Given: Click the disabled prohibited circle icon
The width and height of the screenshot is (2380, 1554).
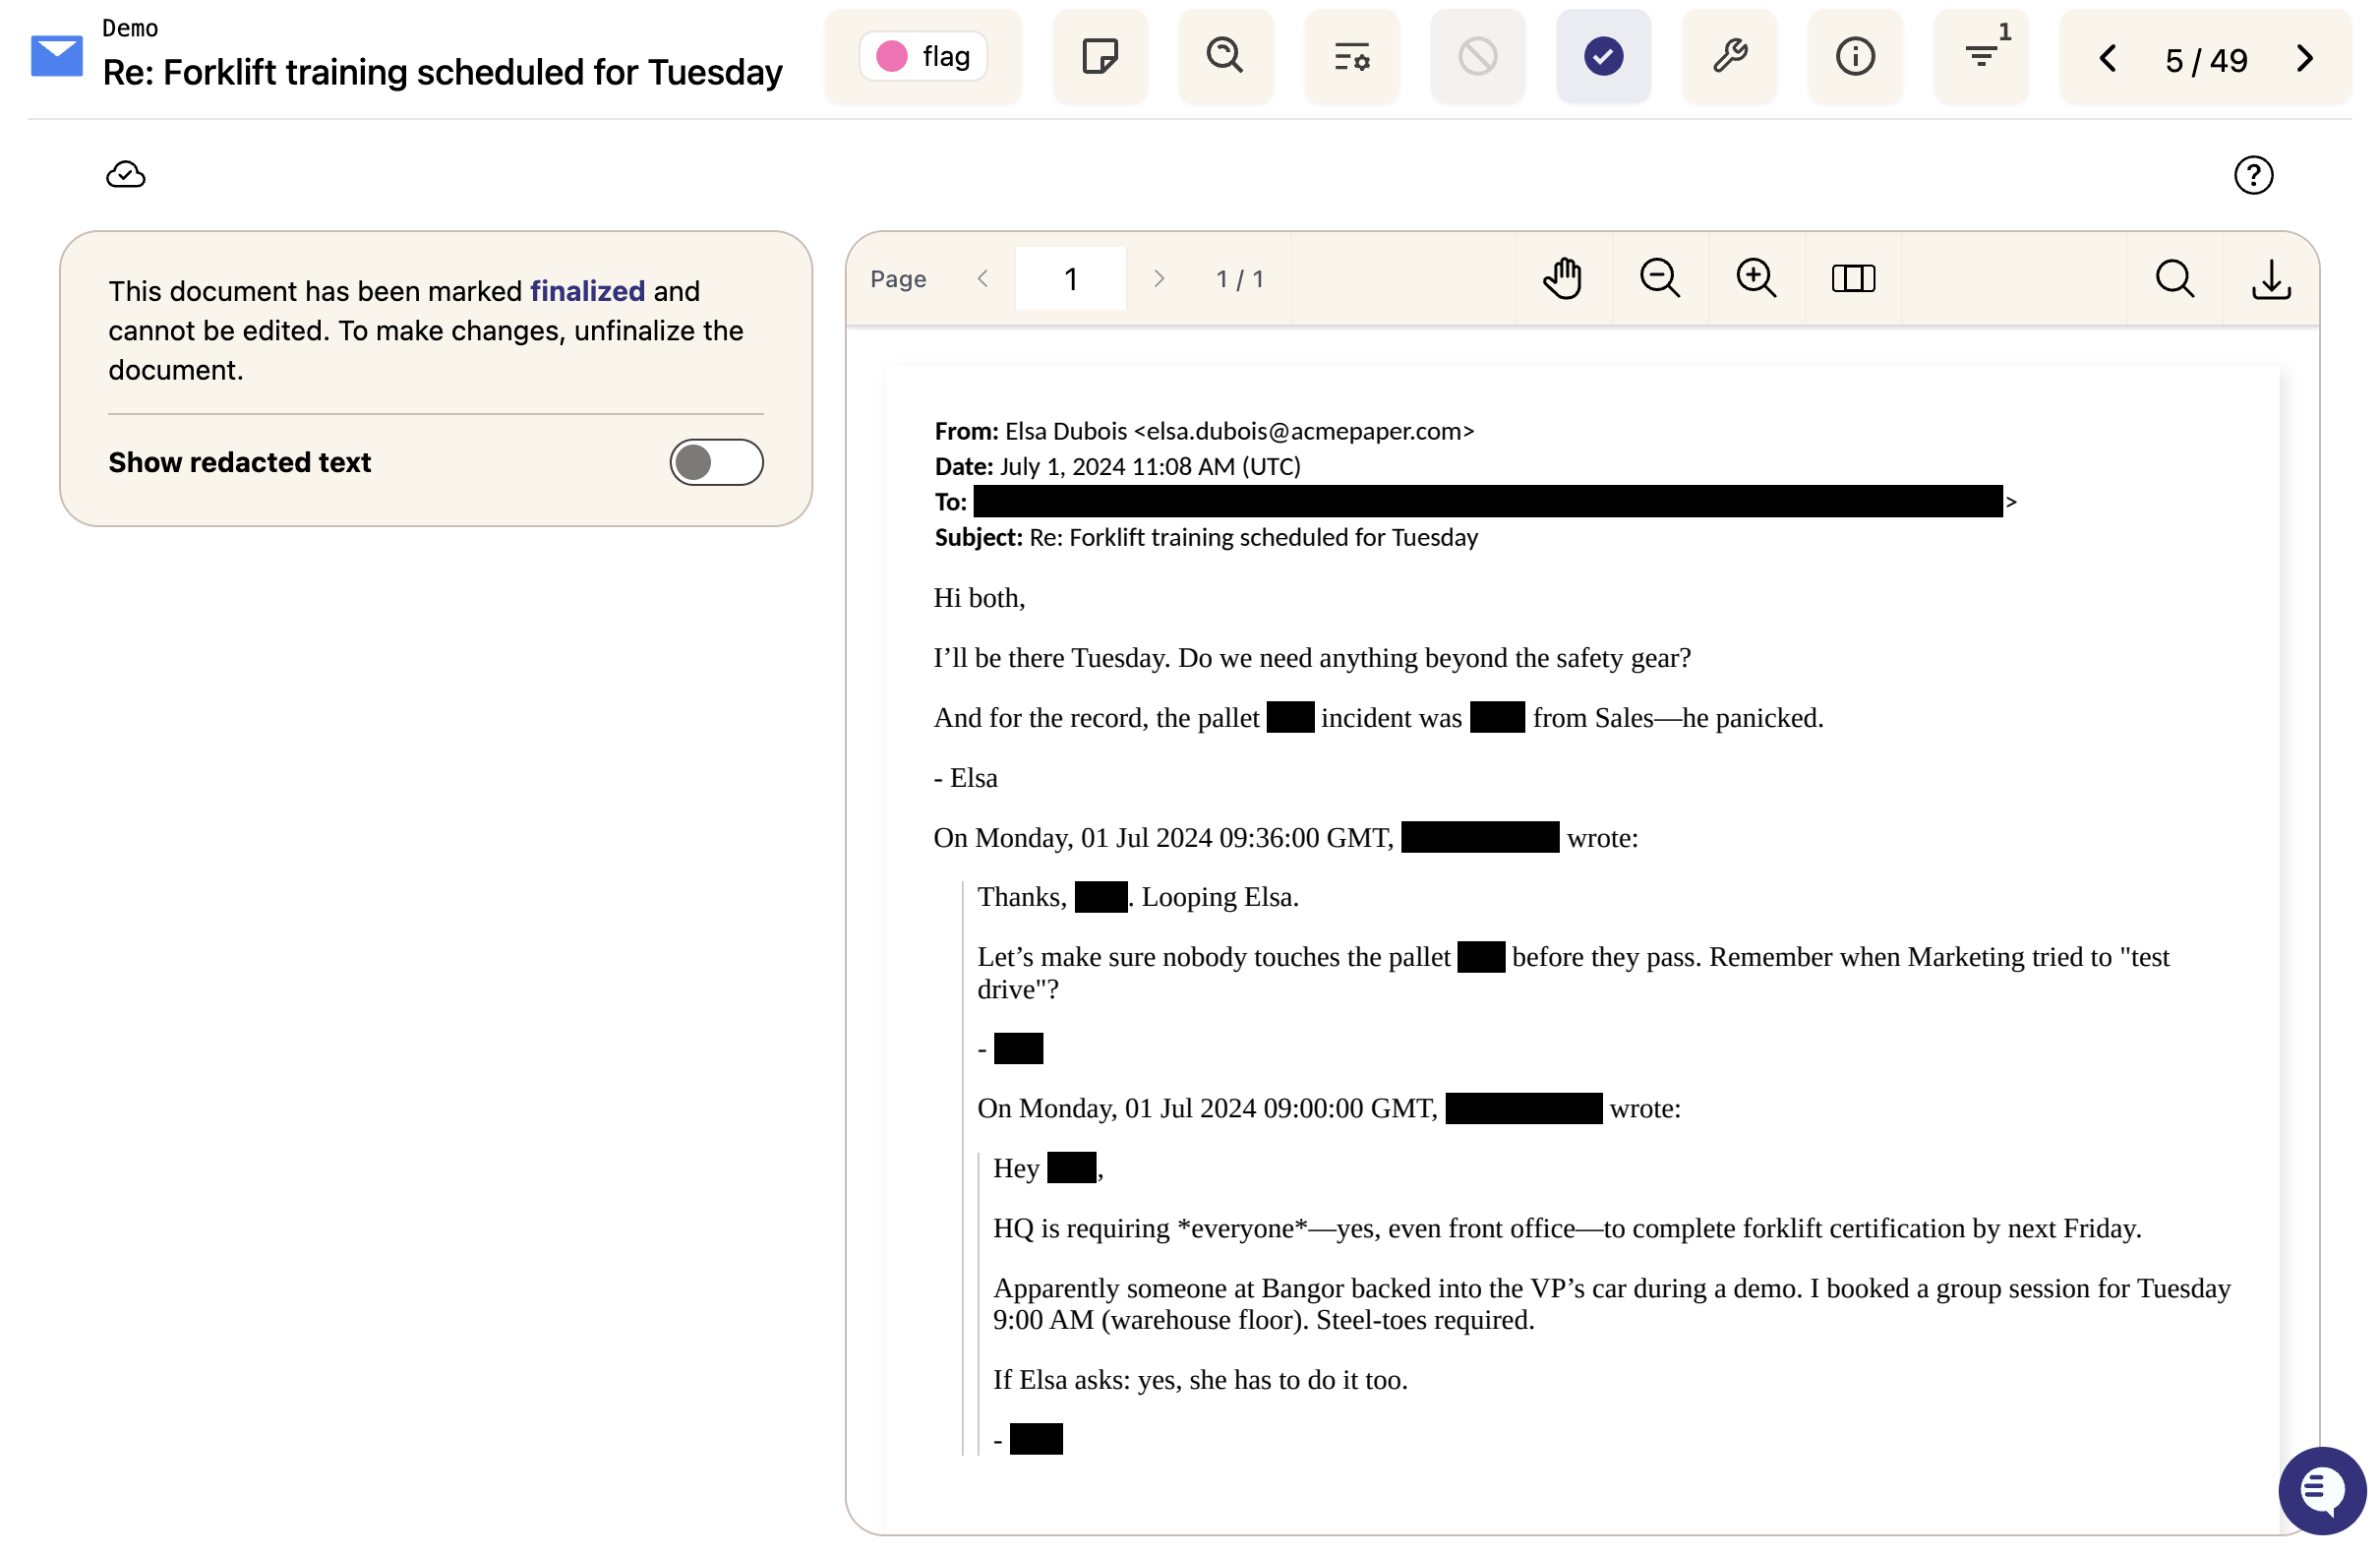Looking at the screenshot, I should (1477, 56).
